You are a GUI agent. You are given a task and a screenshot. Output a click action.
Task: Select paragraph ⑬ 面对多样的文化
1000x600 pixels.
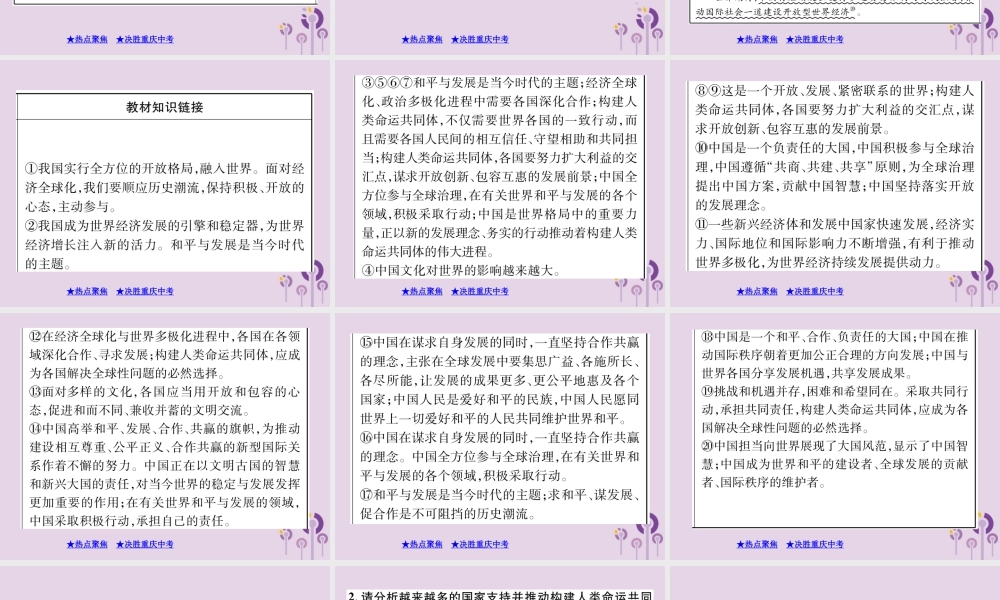[165, 401]
